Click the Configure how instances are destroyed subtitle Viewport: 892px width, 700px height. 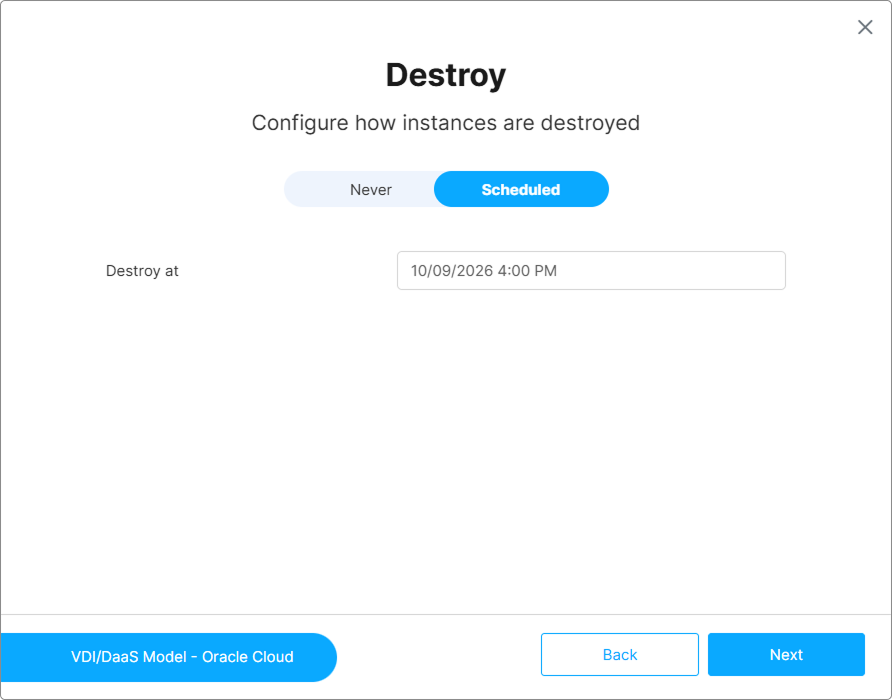click(x=446, y=123)
